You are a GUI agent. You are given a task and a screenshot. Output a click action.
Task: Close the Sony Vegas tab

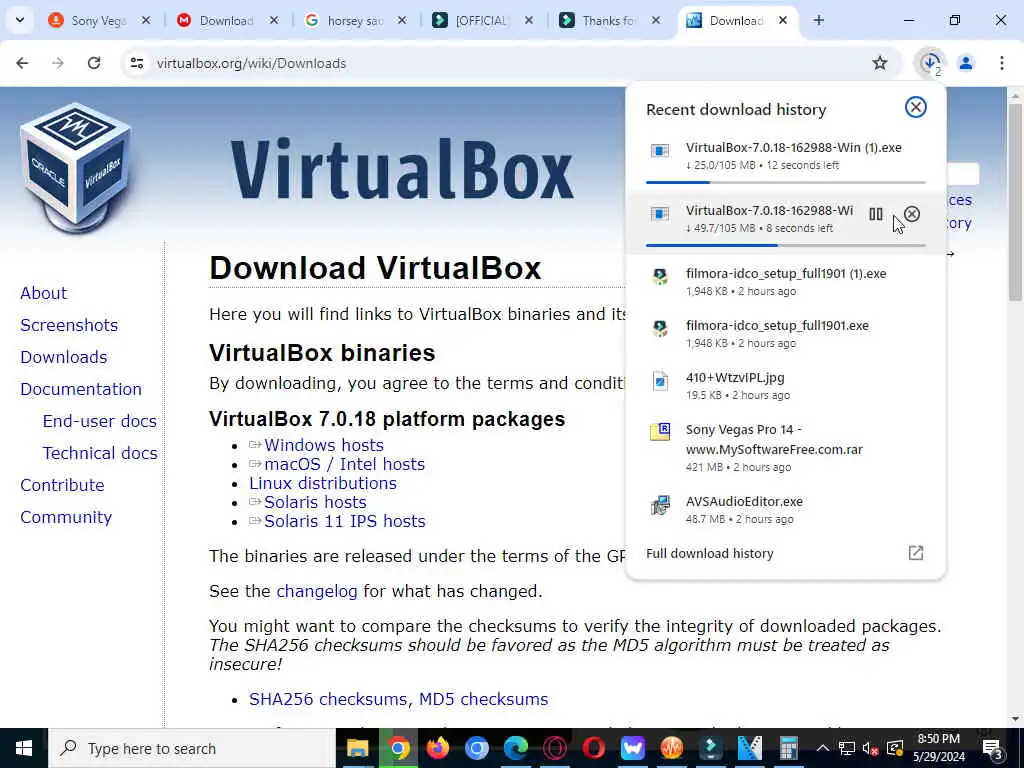pyautogui.click(x=146, y=21)
